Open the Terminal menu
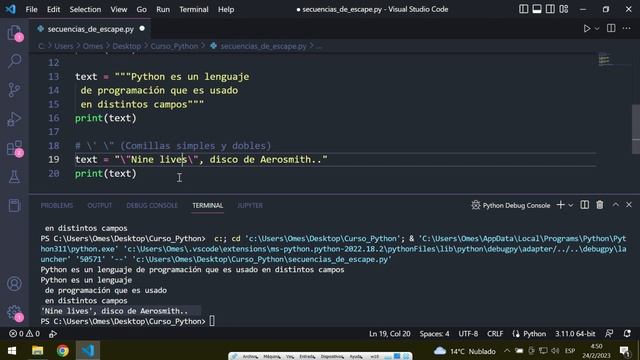The image size is (640, 360). coord(193,9)
